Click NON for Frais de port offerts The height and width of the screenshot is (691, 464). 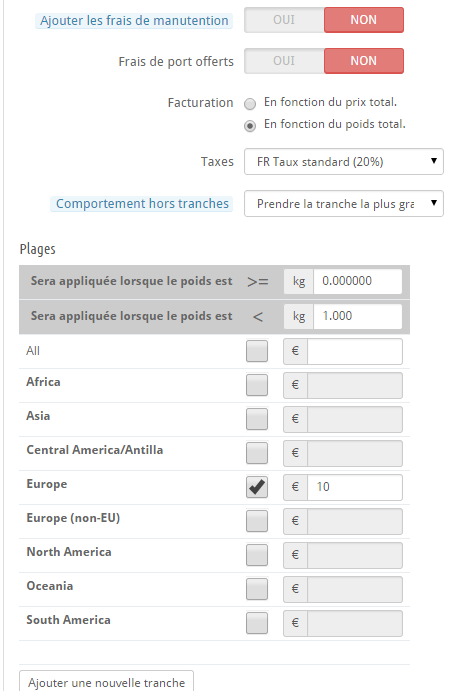tap(364, 61)
